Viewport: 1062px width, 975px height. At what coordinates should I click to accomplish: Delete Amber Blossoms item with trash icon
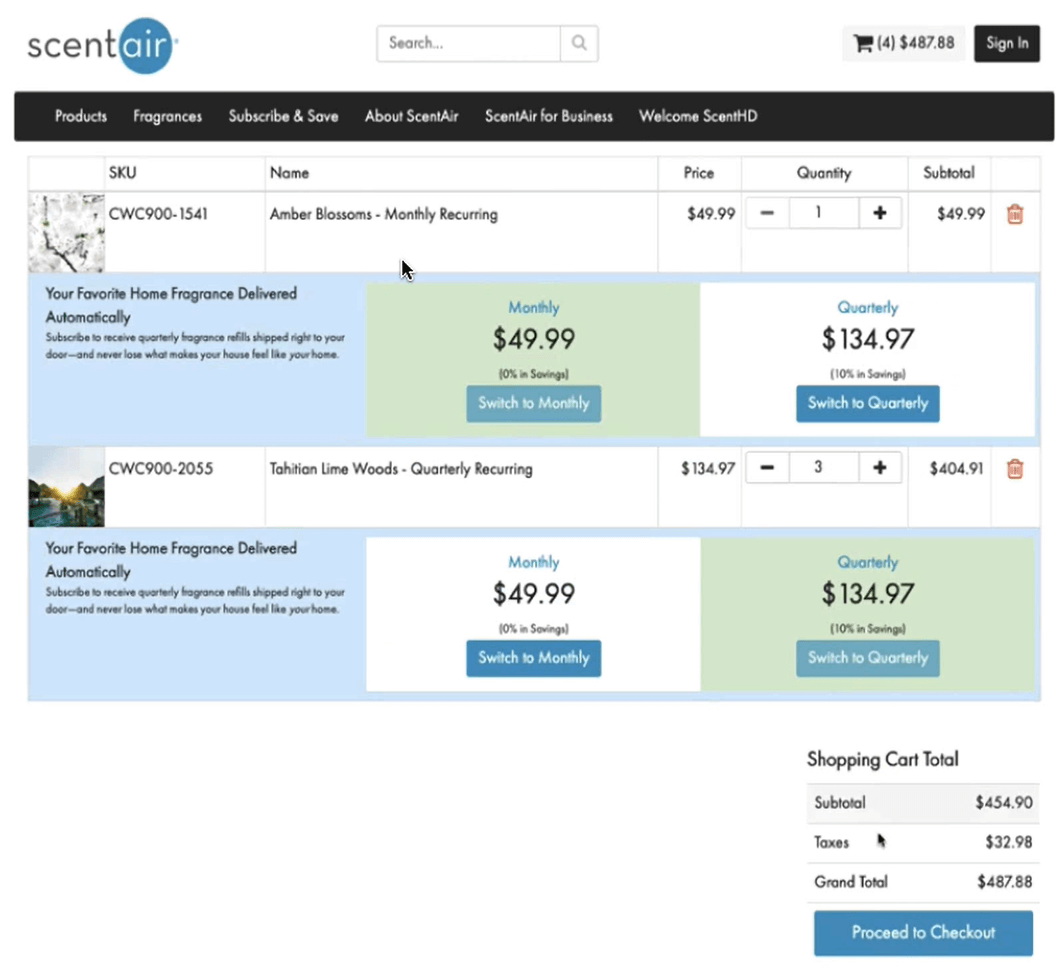pos(1015,214)
